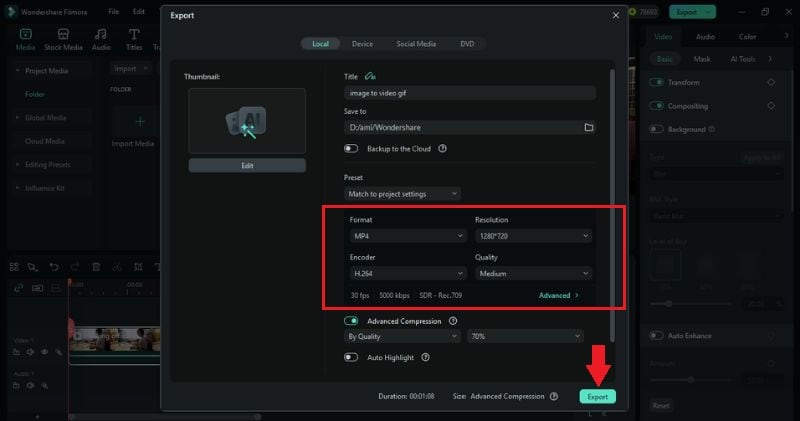Click the split scissors icon in timeline toolbar

point(117,267)
